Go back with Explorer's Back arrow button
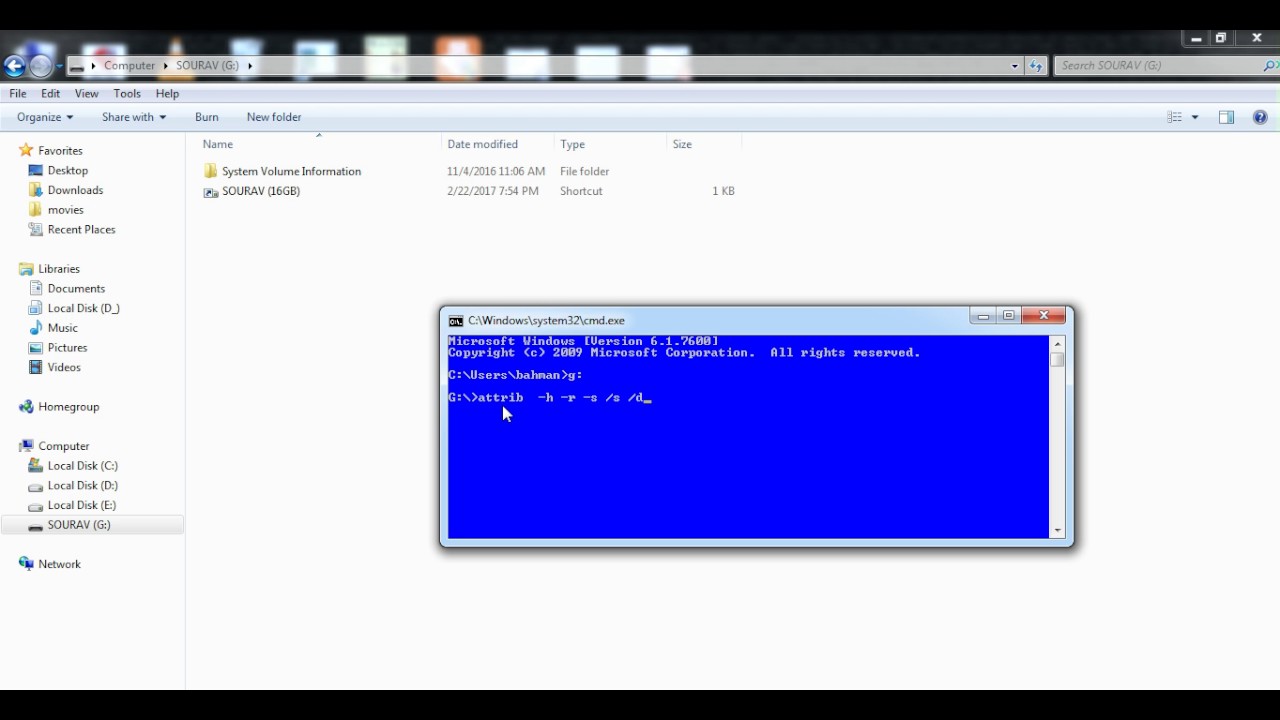Image resolution: width=1280 pixels, height=720 pixels. [14, 66]
